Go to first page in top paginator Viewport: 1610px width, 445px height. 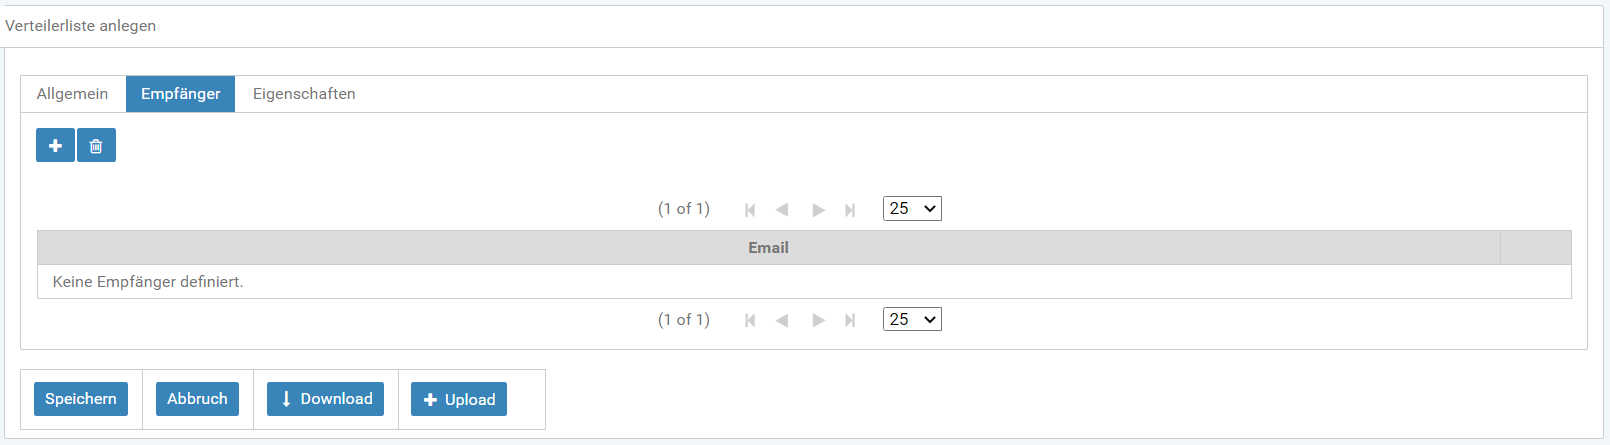[x=750, y=210]
